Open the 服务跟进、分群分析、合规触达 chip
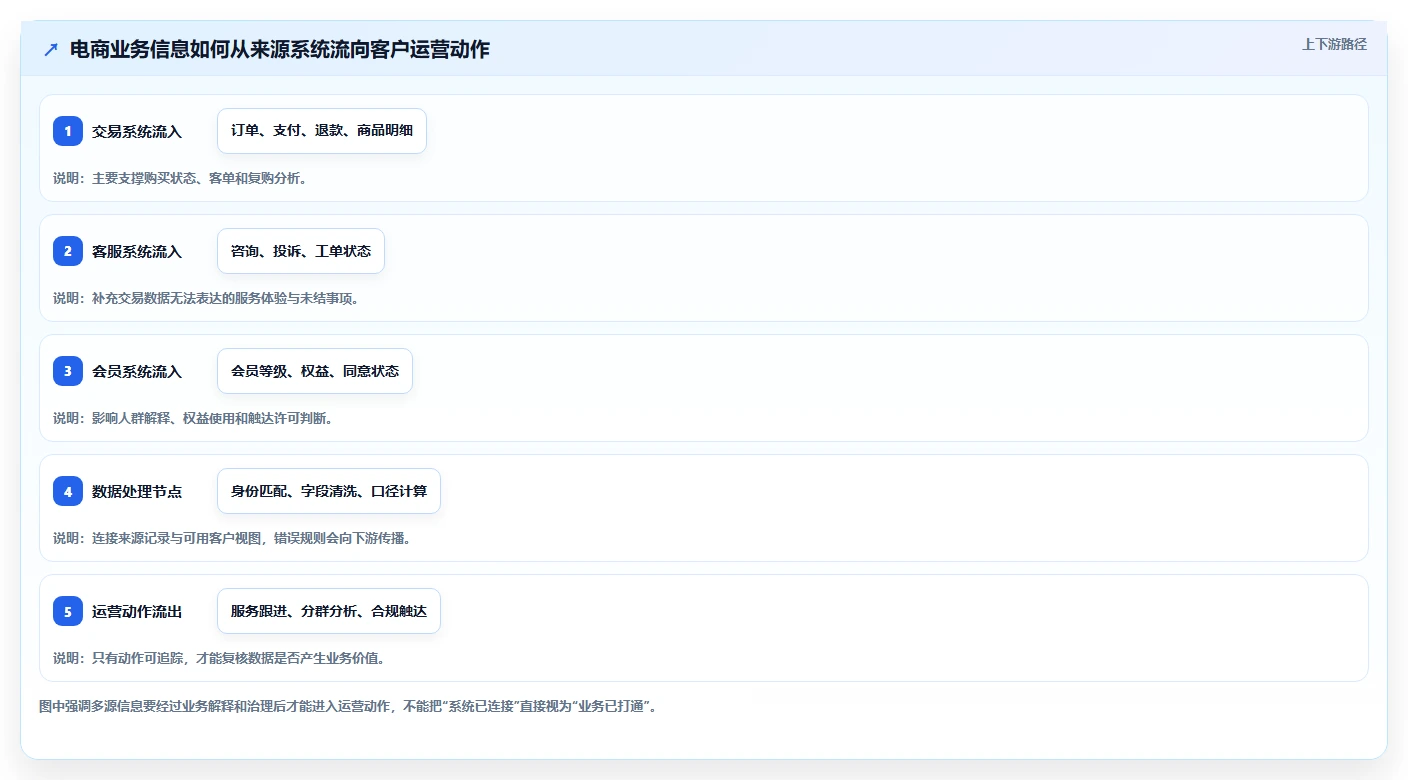This screenshot has width=1408, height=780. (x=329, y=611)
